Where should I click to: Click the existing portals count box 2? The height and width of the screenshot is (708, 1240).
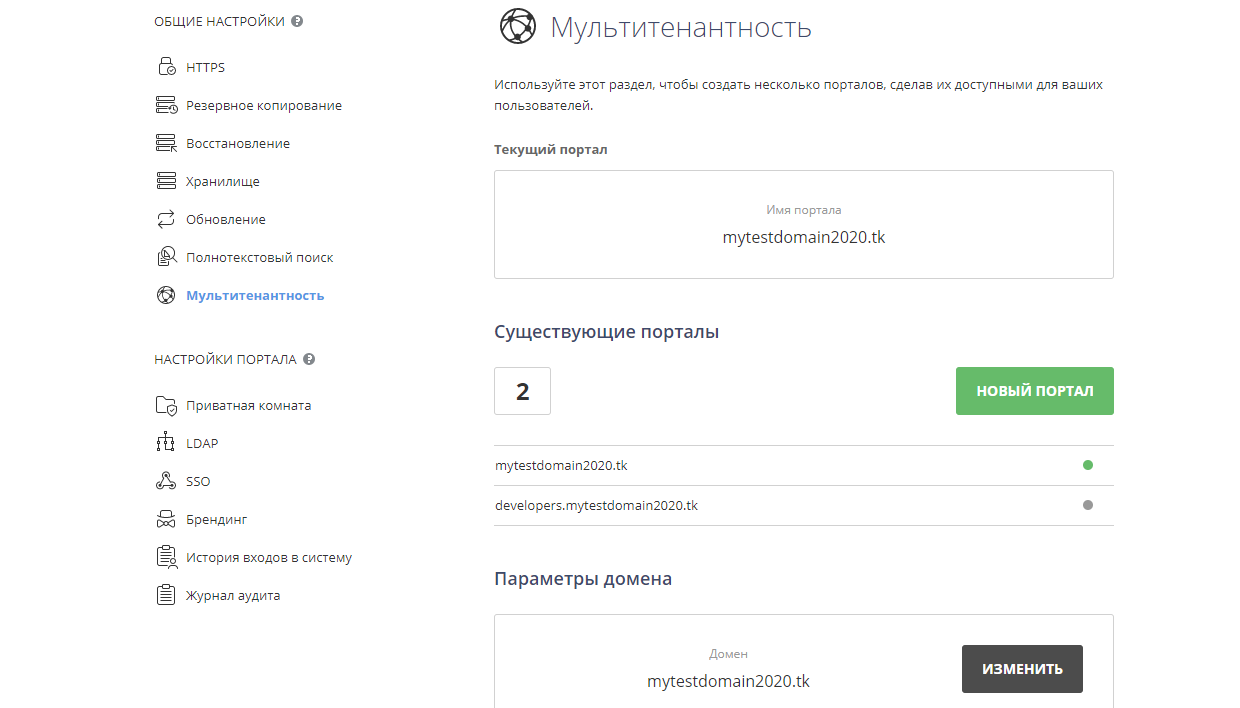(x=522, y=391)
